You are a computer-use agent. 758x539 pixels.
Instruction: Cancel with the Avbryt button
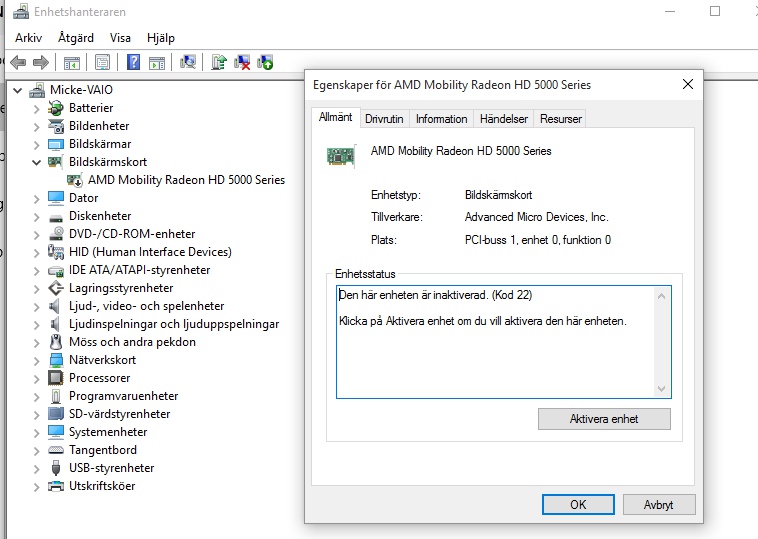659,505
